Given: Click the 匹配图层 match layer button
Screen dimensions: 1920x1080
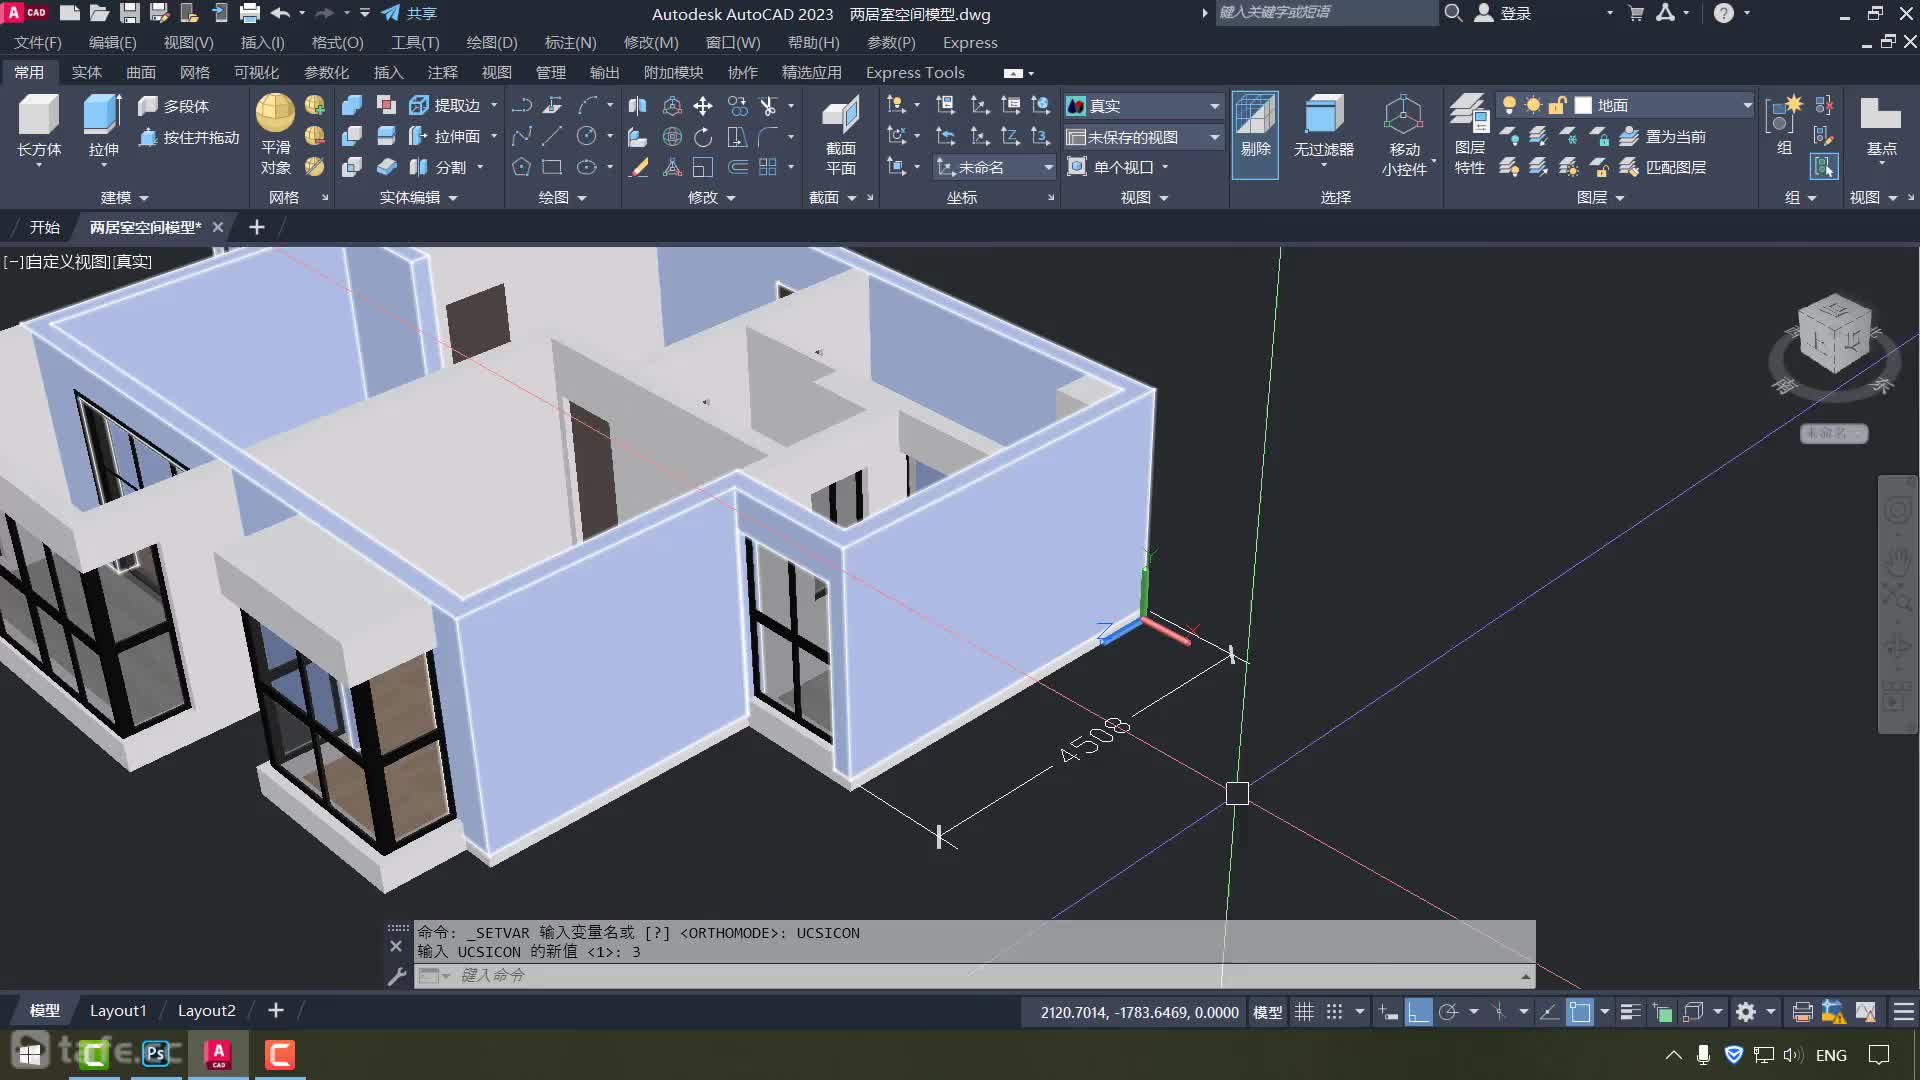Looking at the screenshot, I should click(1663, 167).
